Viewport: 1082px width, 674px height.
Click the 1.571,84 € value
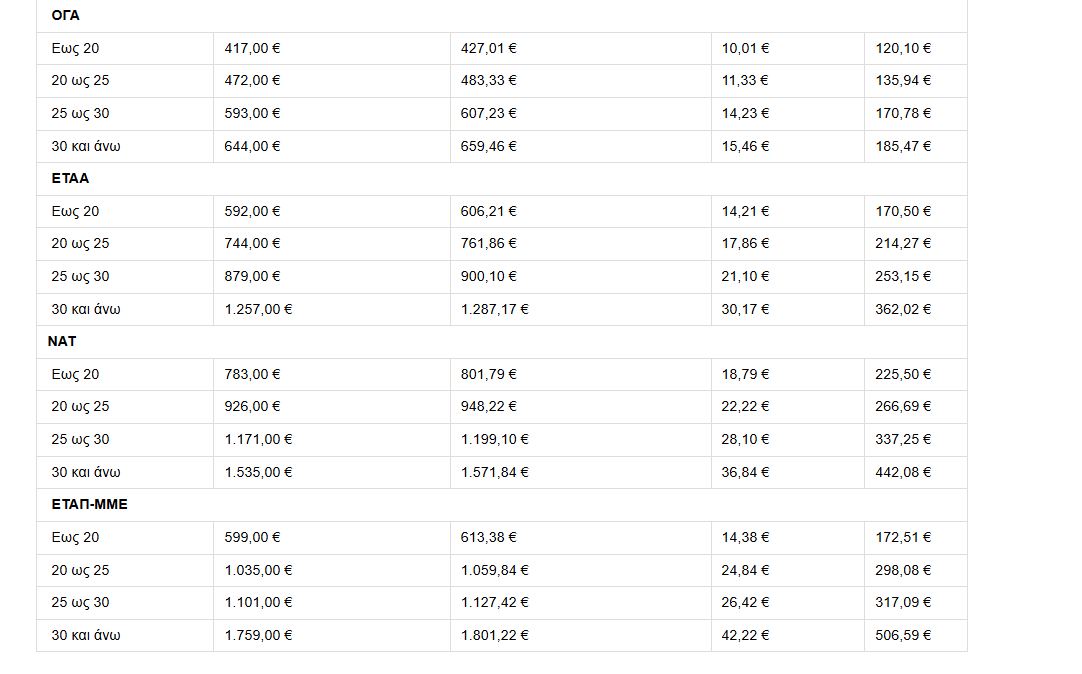pos(494,473)
